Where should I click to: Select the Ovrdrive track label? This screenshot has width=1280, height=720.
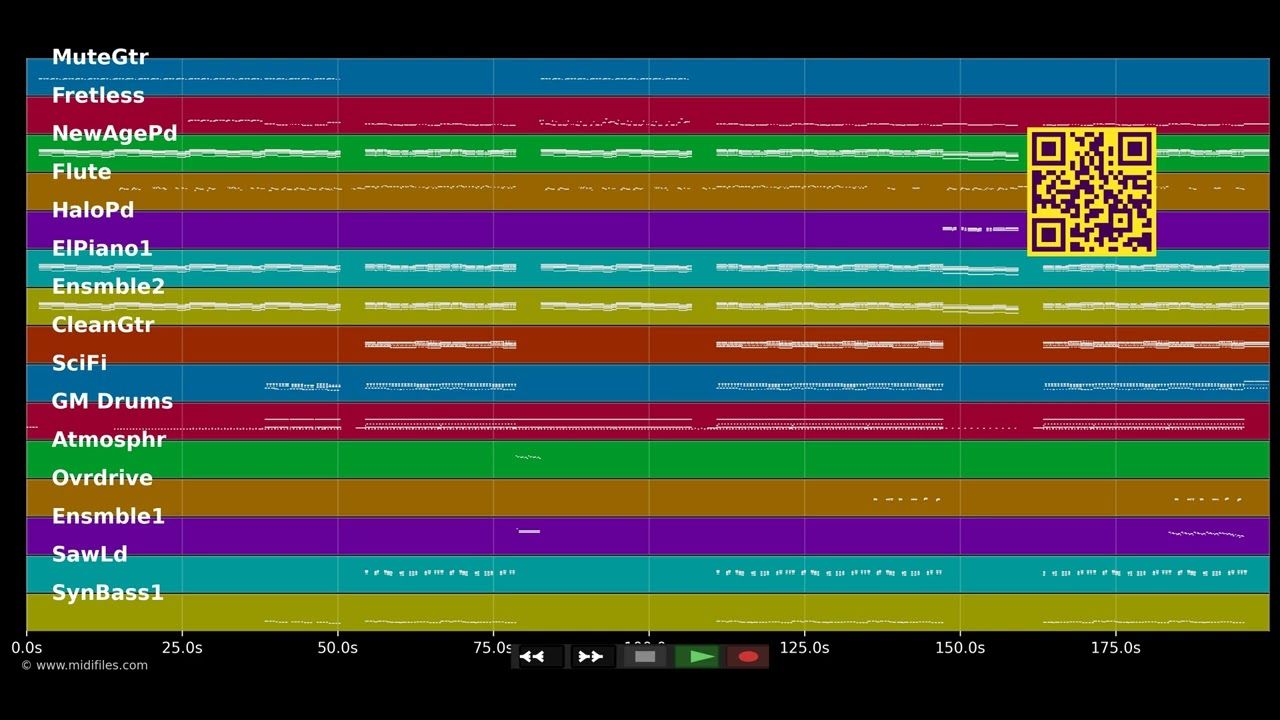tap(102, 478)
